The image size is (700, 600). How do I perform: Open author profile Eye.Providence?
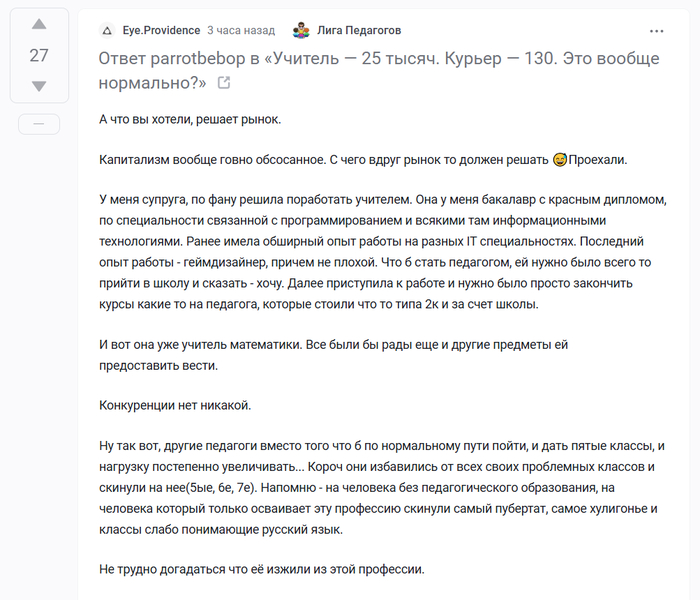click(161, 31)
